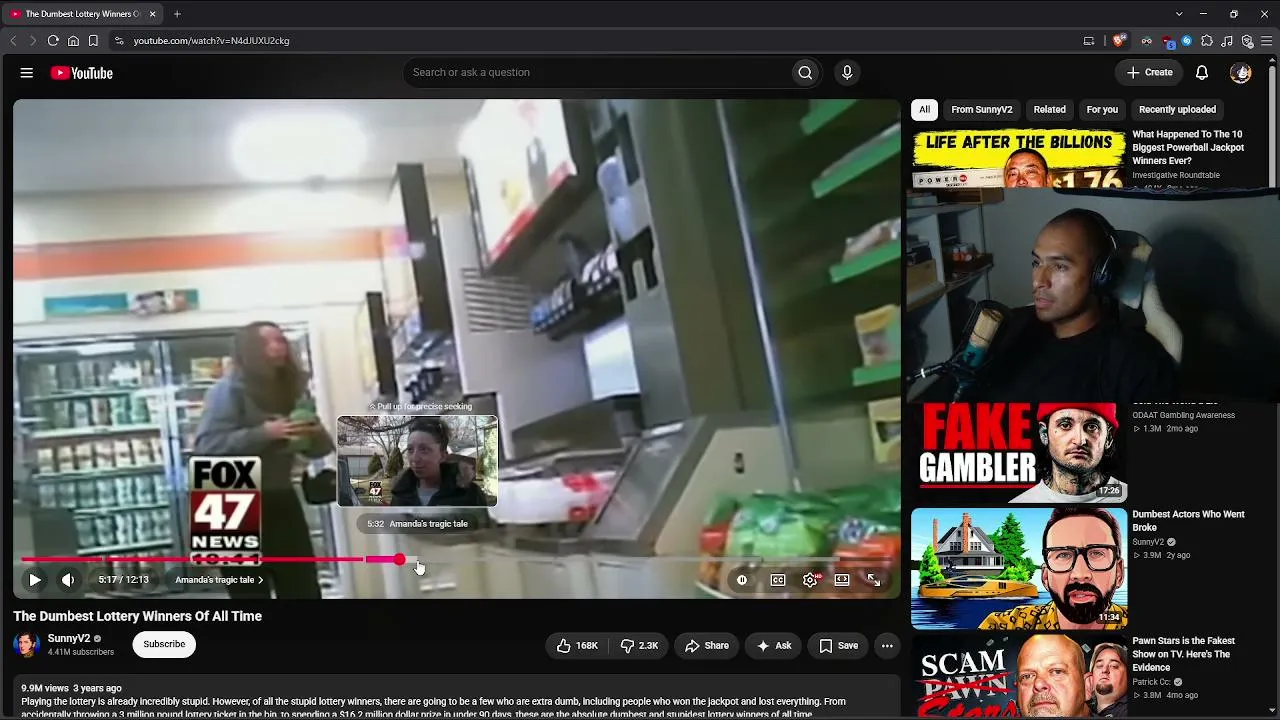Click the 9.9M views text
The image size is (1280, 720).
[45, 688]
